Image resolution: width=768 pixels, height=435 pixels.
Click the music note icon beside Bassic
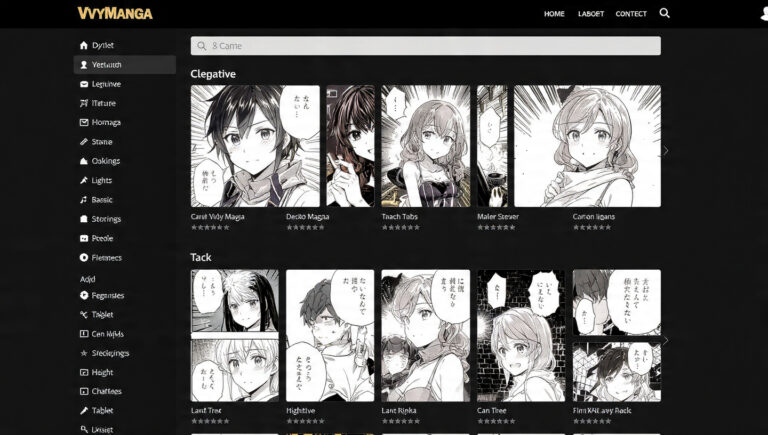(84, 199)
